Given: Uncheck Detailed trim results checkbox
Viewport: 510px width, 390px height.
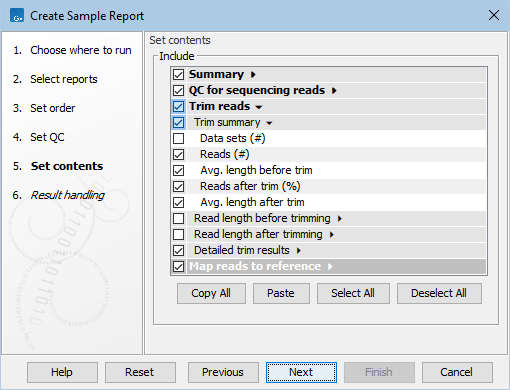Looking at the screenshot, I should pos(178,250).
